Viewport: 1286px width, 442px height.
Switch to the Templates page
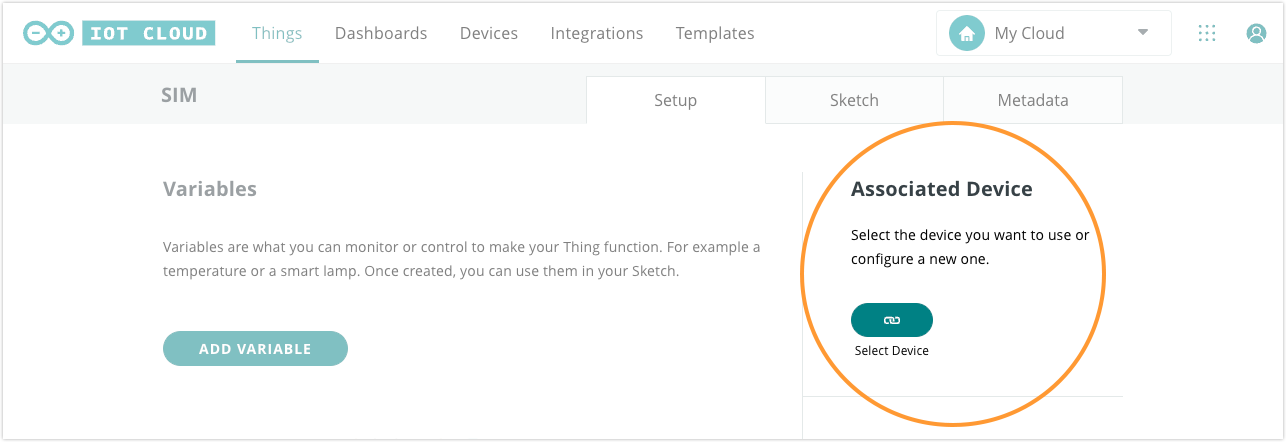click(x=715, y=33)
